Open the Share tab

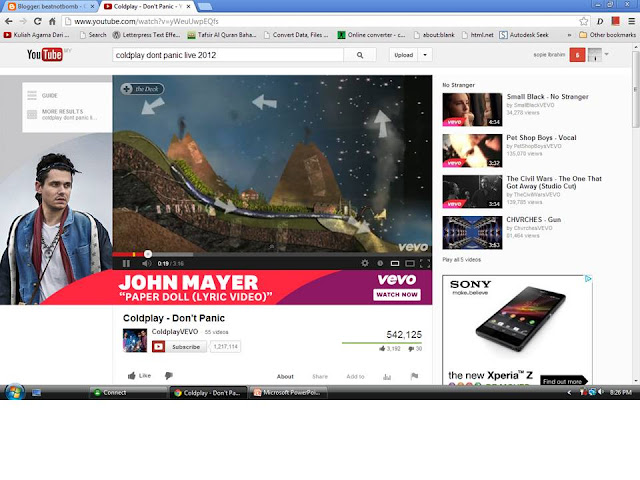click(320, 376)
